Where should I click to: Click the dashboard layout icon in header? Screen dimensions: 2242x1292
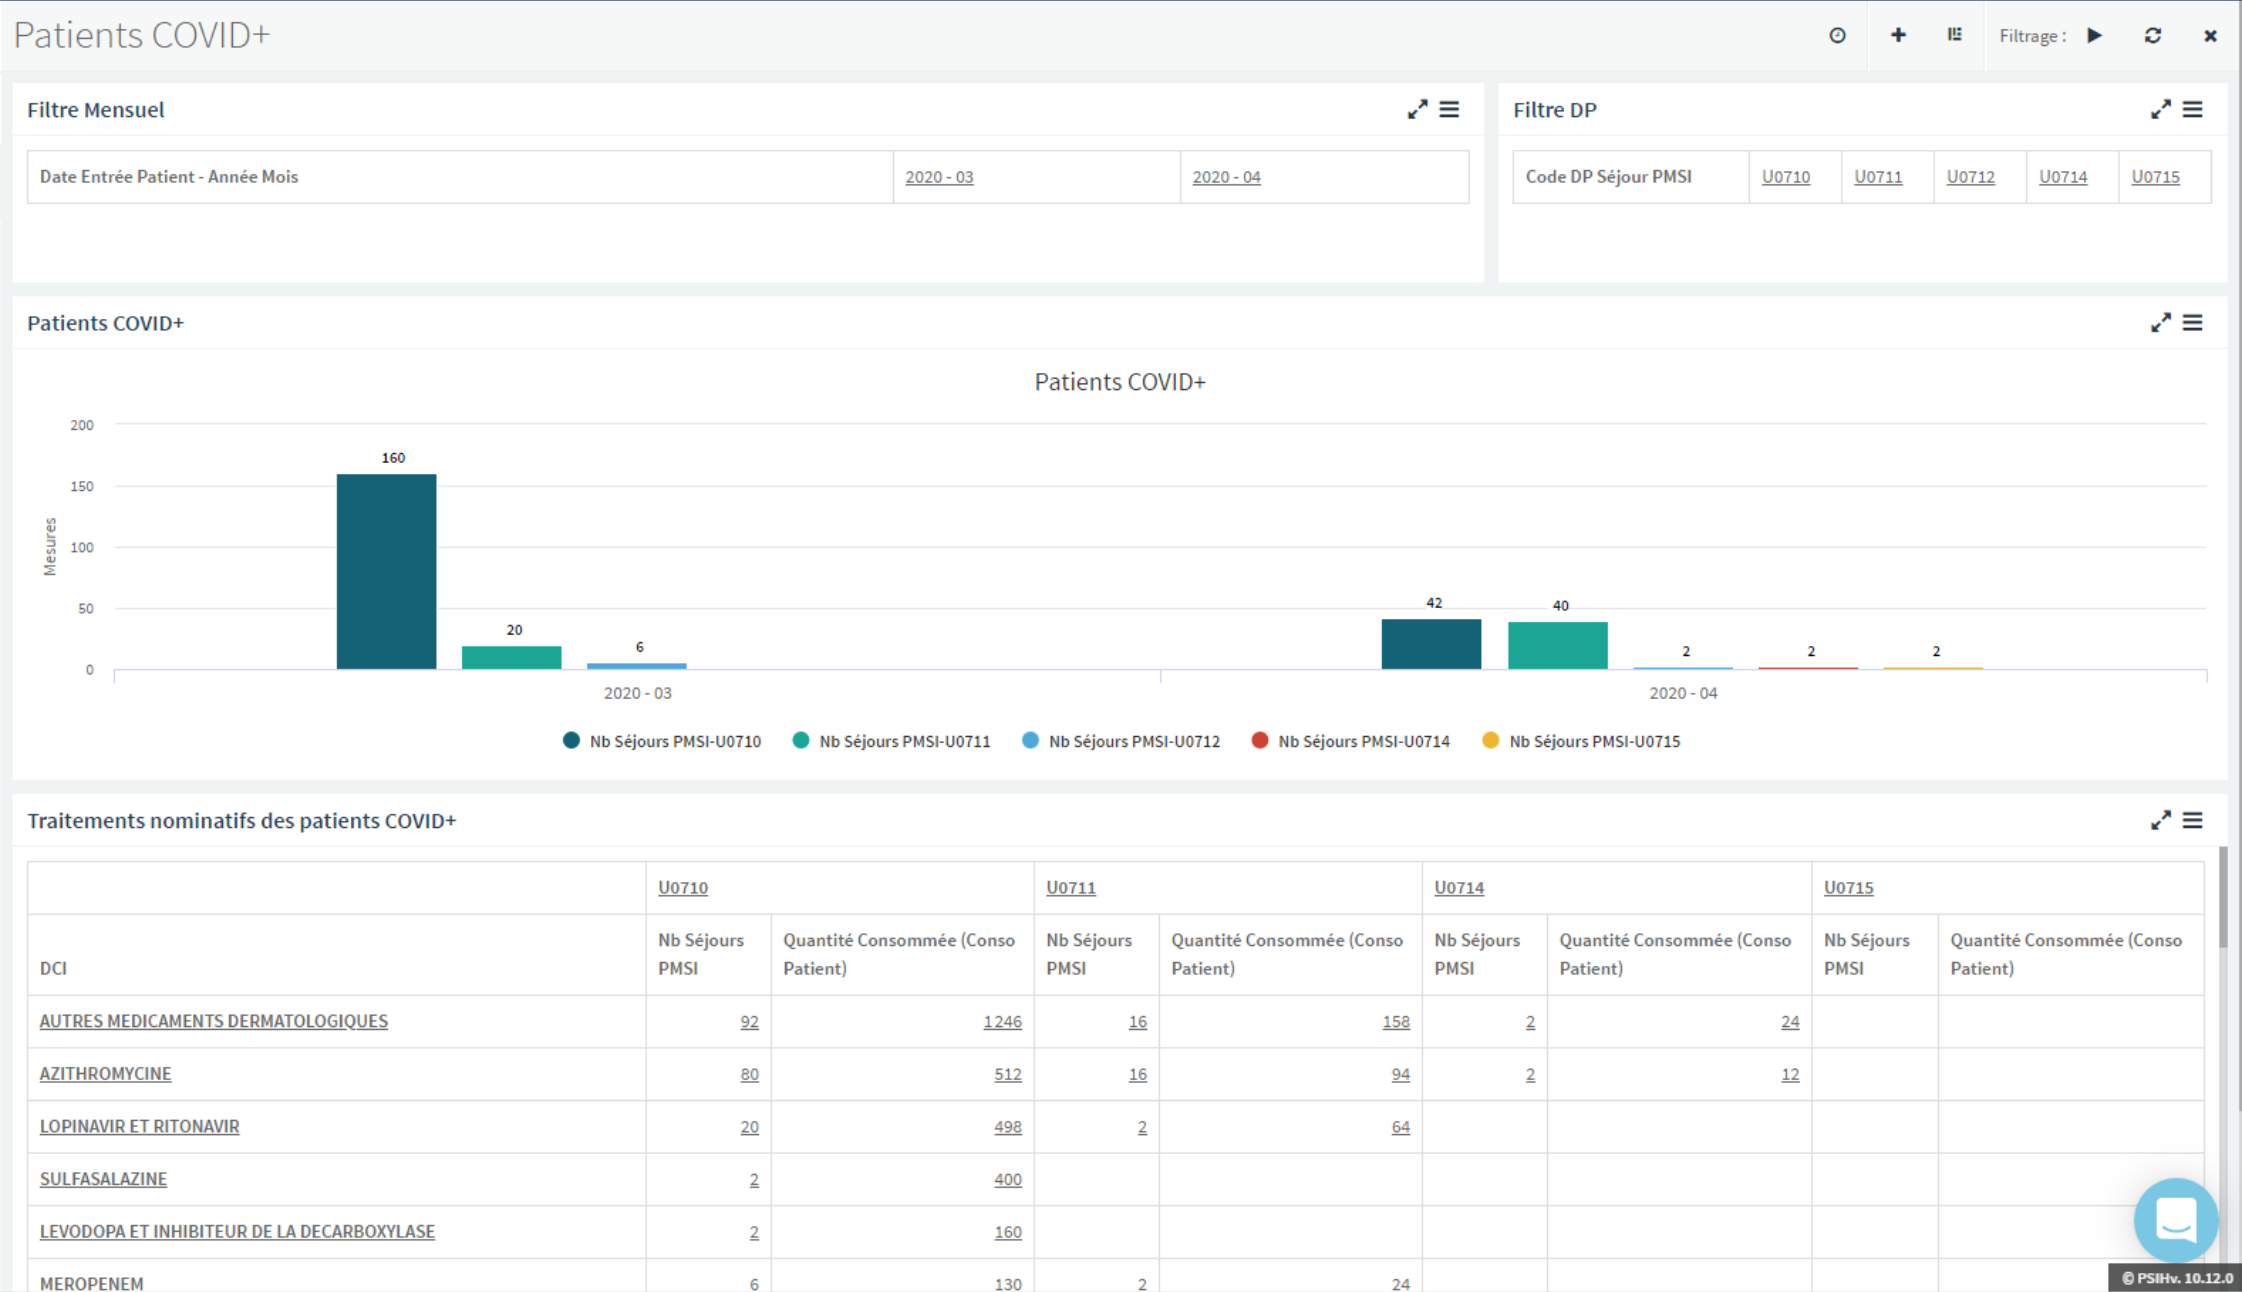click(x=1954, y=36)
